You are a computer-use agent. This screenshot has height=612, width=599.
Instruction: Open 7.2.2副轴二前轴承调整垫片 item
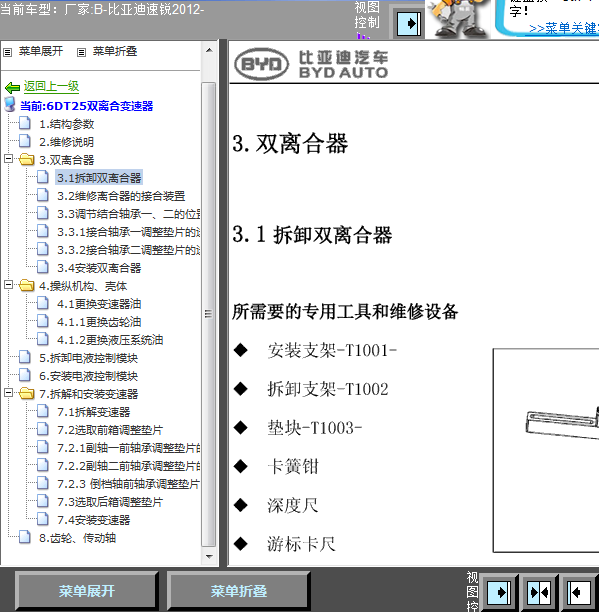pos(128,466)
